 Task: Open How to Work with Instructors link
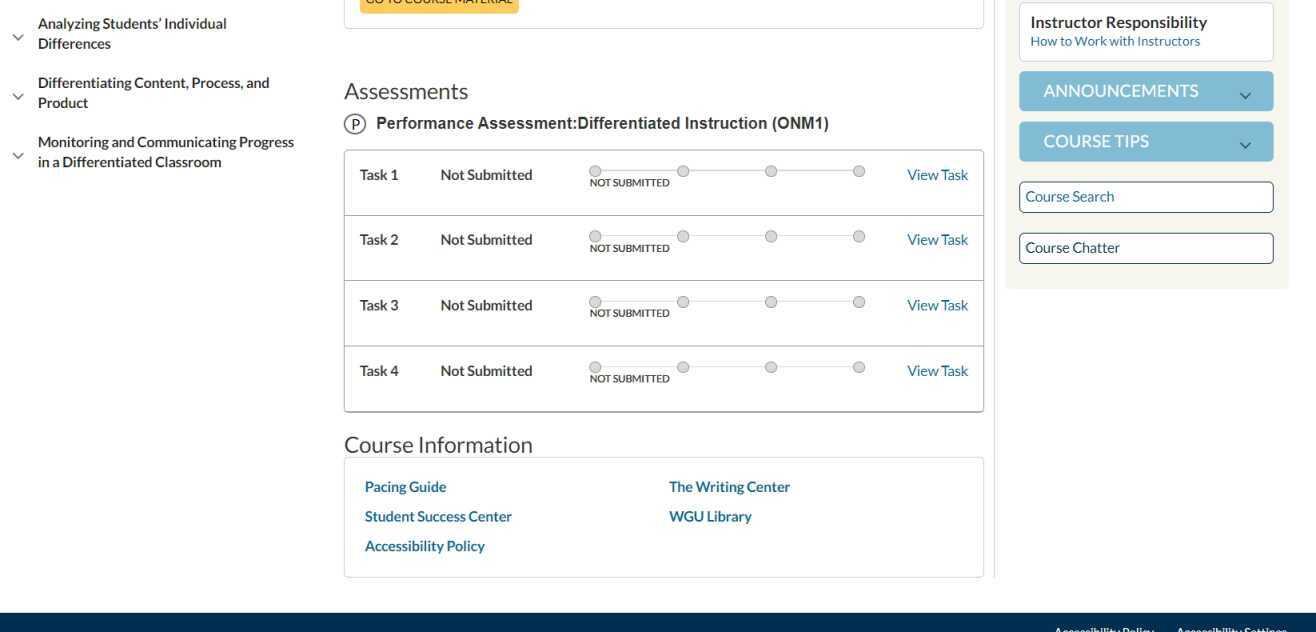(1115, 42)
